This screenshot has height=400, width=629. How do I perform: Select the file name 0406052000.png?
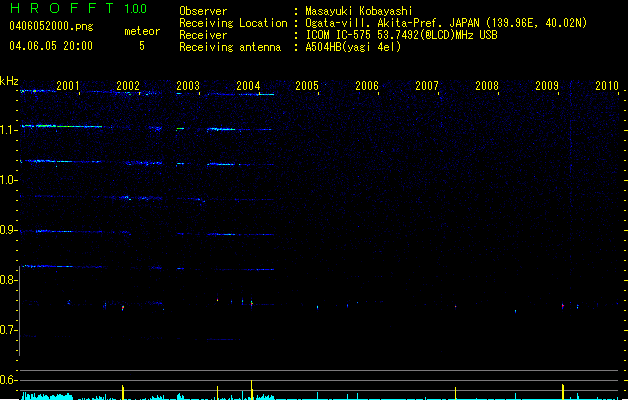click(x=51, y=26)
